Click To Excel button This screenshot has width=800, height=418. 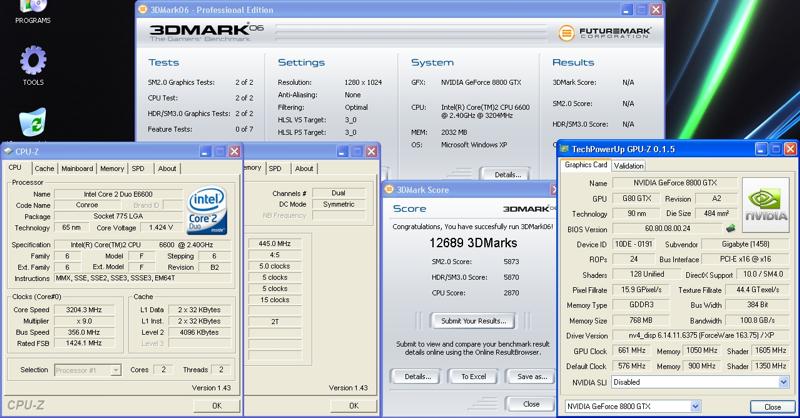click(473, 377)
